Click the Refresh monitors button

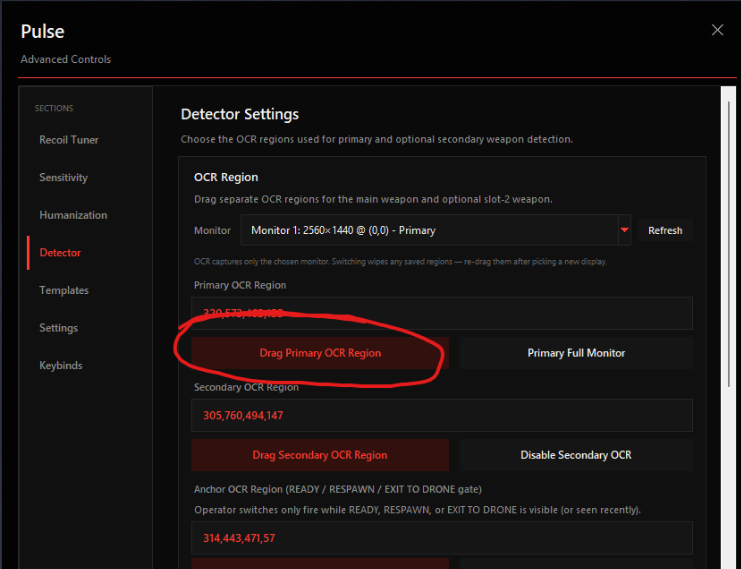tap(665, 231)
